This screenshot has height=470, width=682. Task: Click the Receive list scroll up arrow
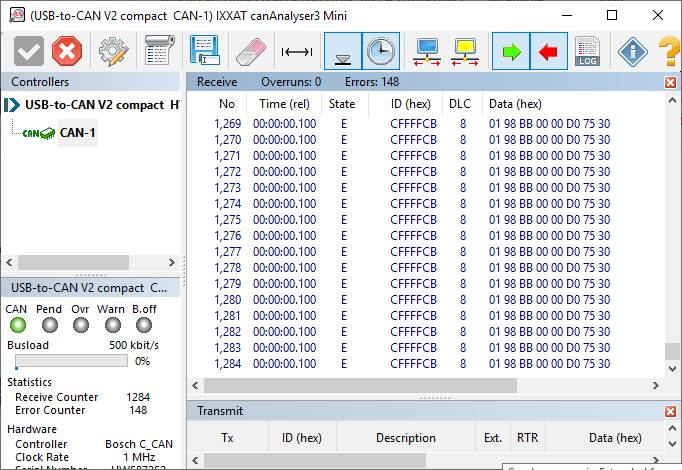coord(672,101)
